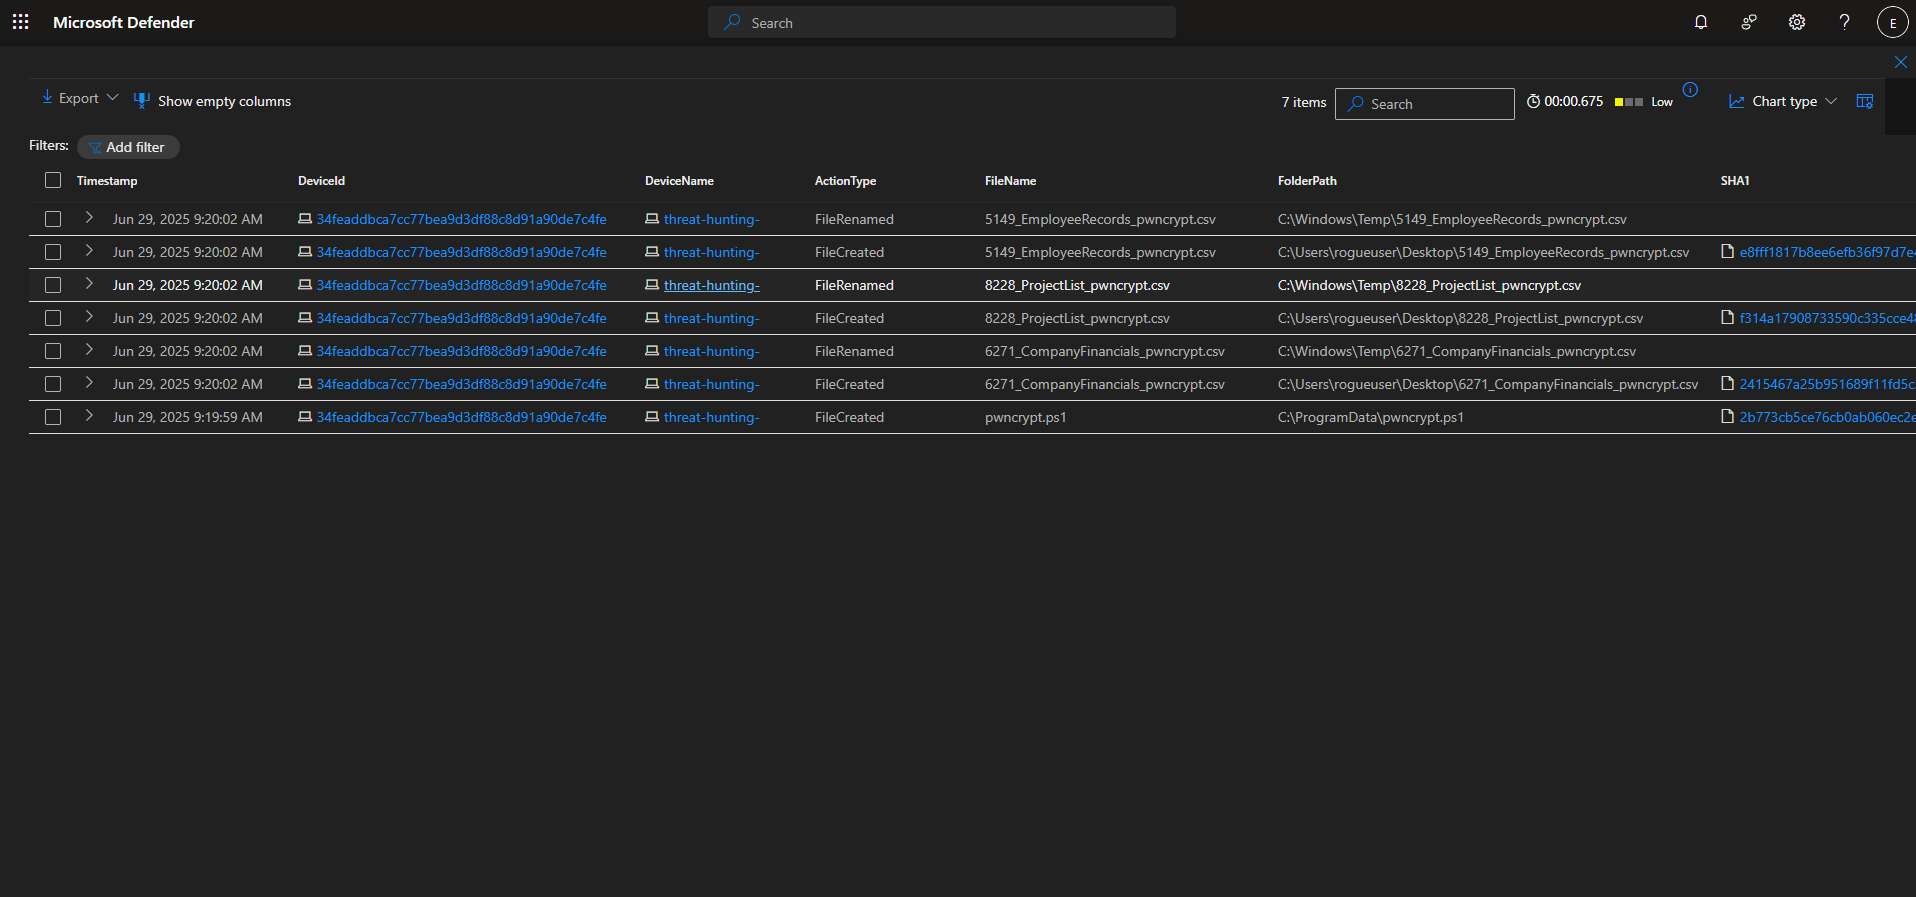Click Add filter button
The height and width of the screenshot is (897, 1916).
(x=128, y=147)
